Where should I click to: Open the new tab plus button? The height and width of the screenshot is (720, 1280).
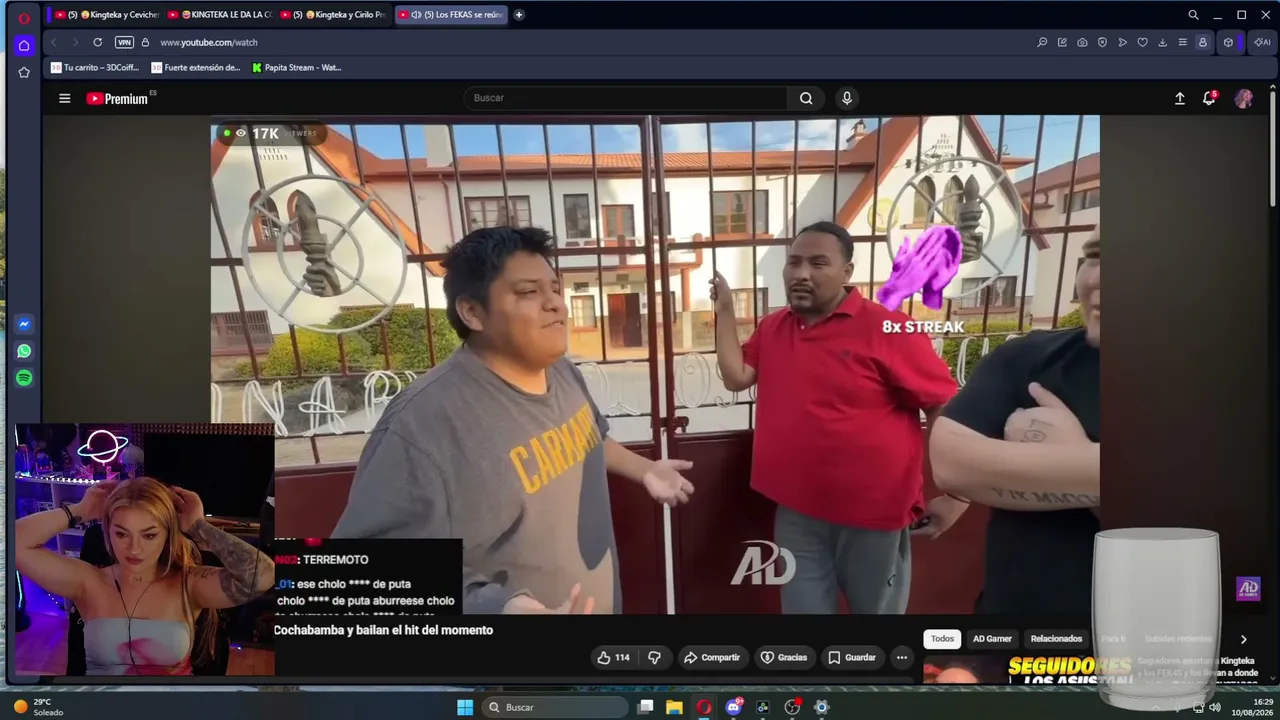pyautogui.click(x=519, y=15)
